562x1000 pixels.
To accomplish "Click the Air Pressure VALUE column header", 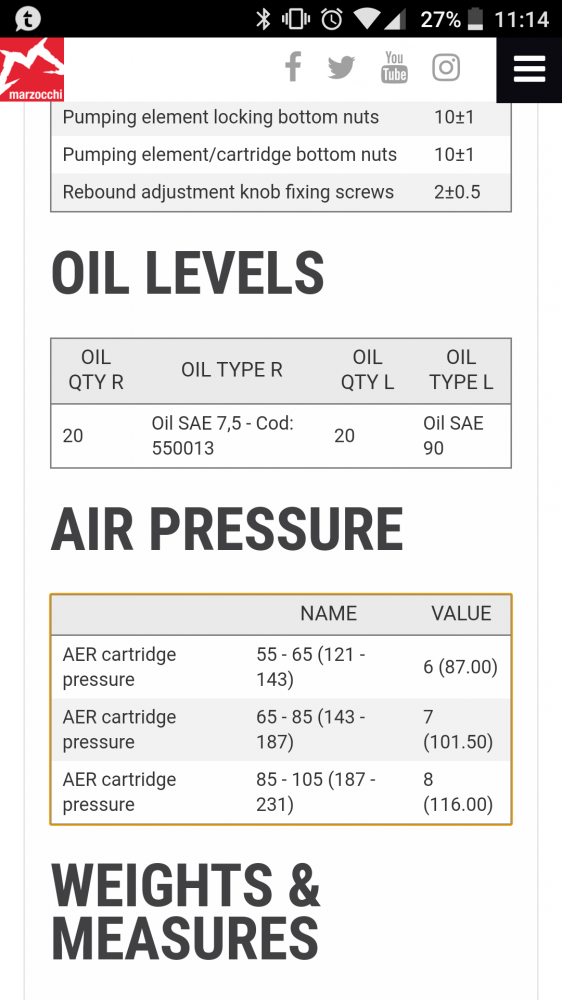I will click(x=461, y=614).
